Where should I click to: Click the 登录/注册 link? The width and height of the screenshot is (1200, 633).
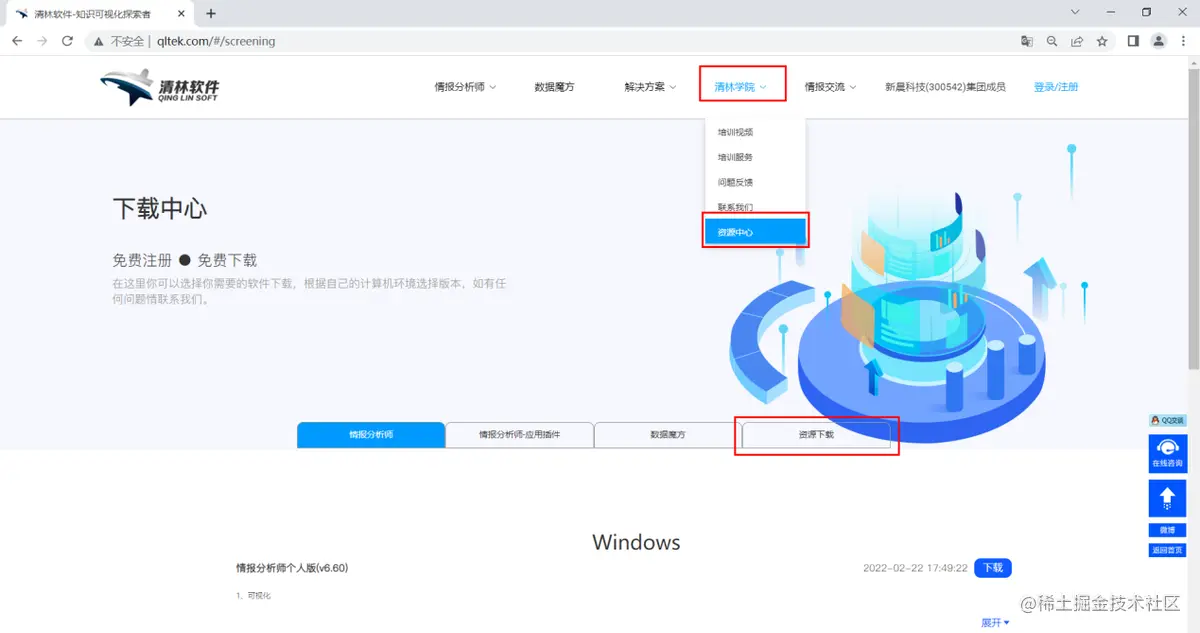point(1056,87)
